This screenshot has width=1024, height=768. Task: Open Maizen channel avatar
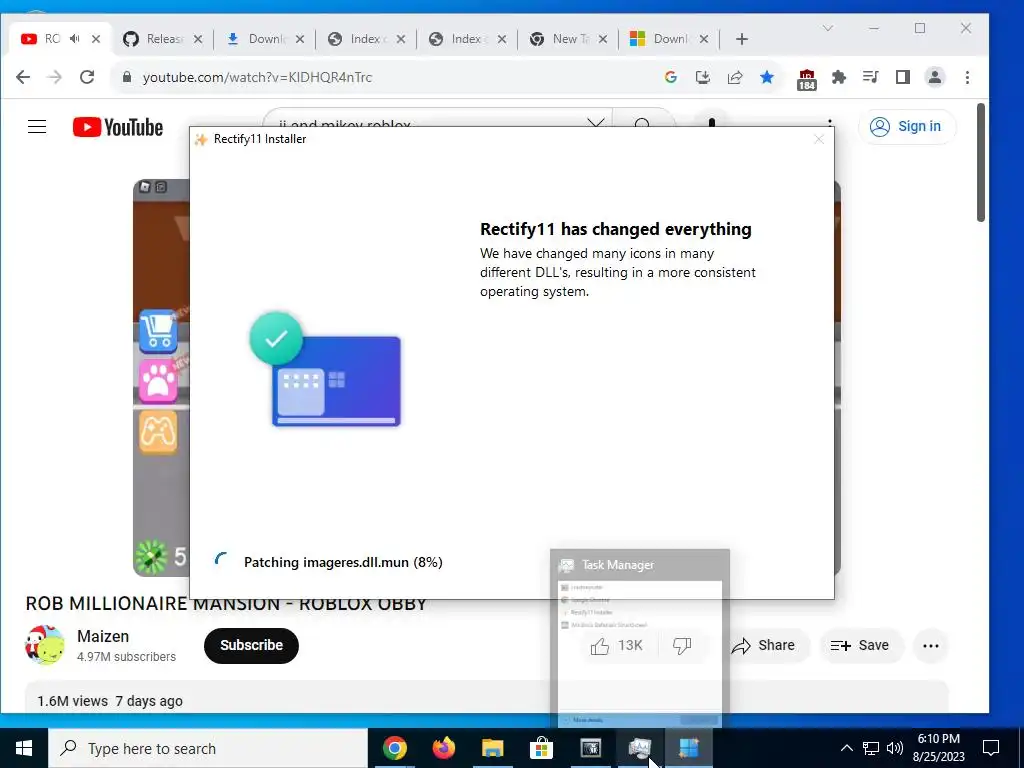pos(44,645)
